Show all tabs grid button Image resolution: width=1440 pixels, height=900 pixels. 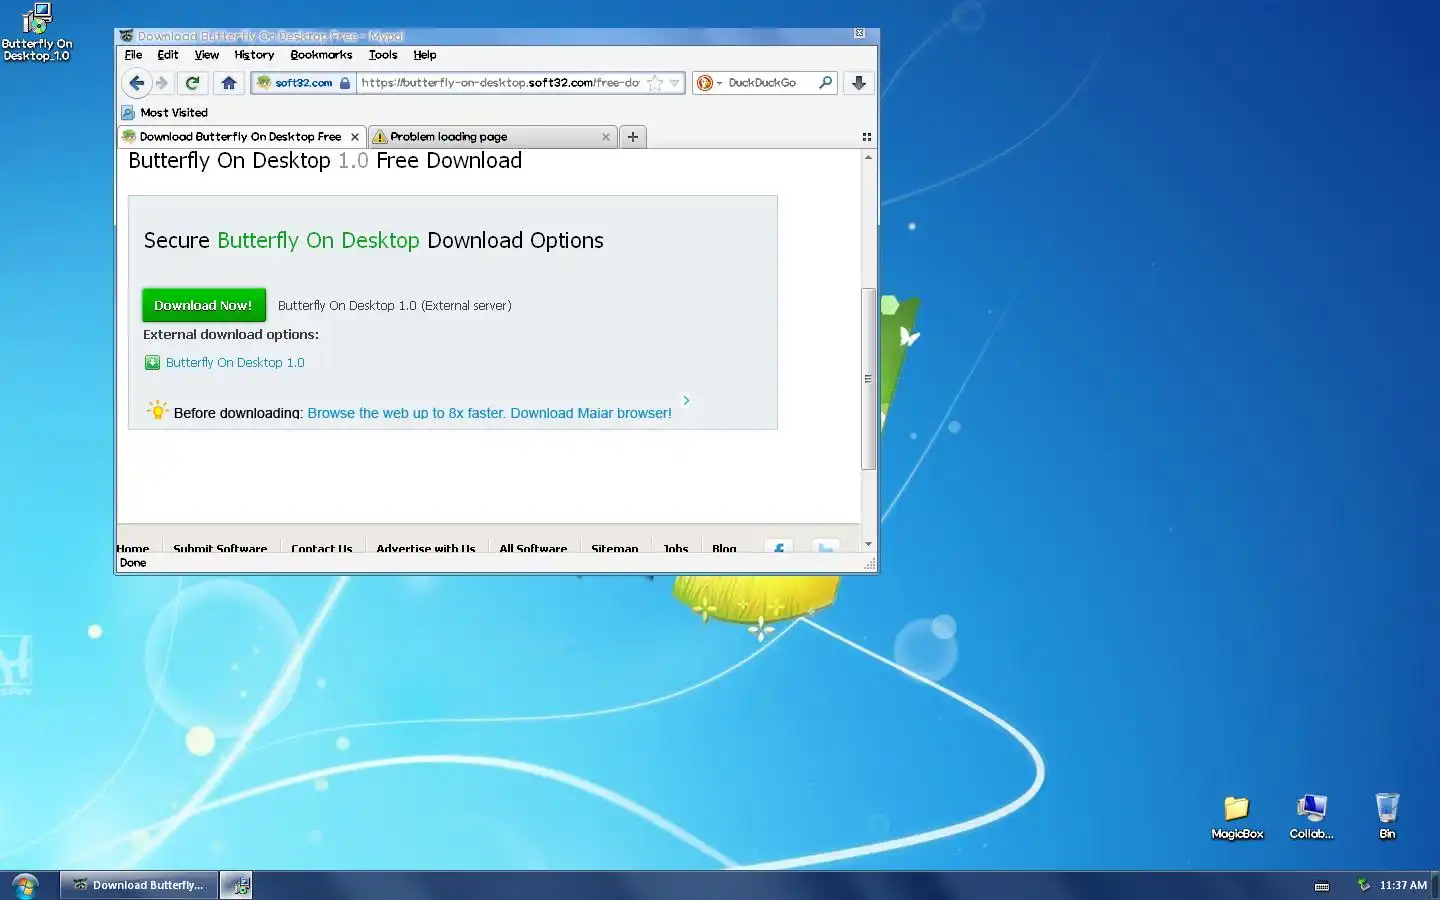click(867, 137)
